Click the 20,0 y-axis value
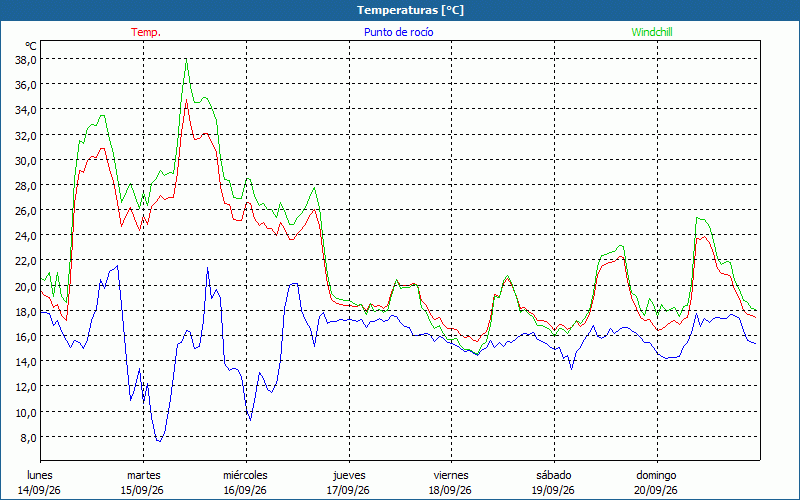The image size is (800, 500). [26, 287]
